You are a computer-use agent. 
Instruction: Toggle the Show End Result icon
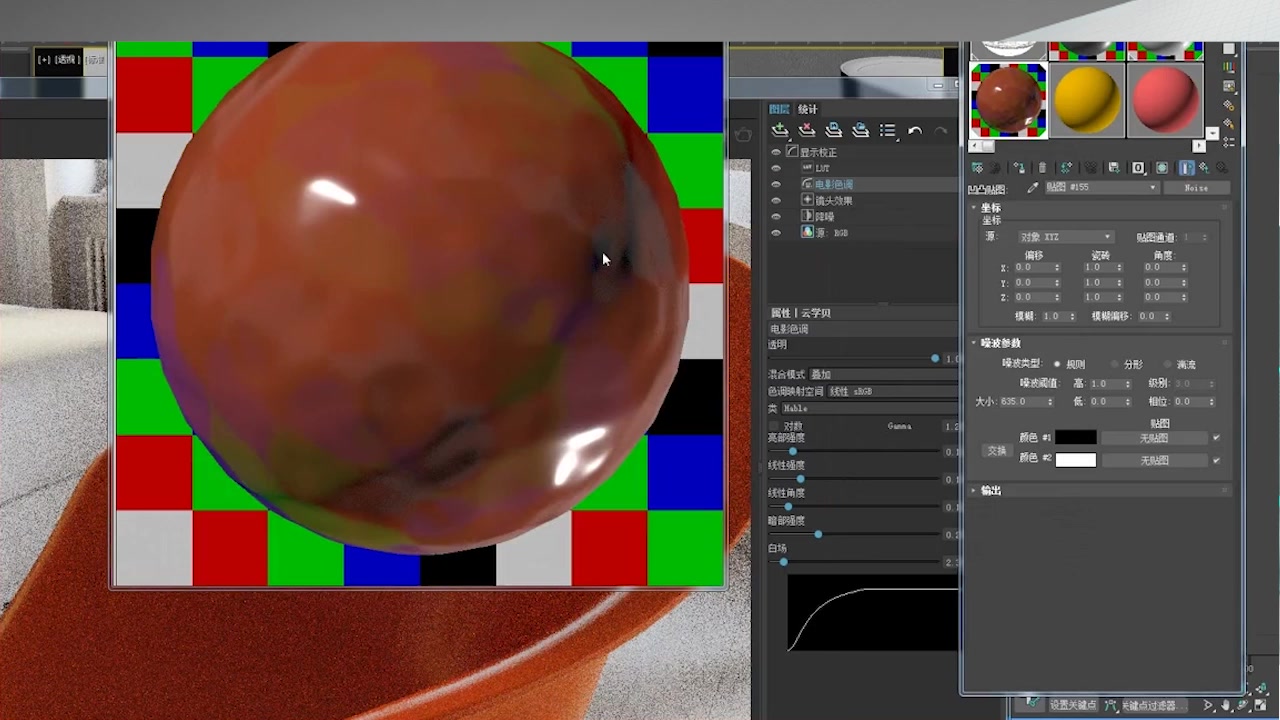(1186, 168)
